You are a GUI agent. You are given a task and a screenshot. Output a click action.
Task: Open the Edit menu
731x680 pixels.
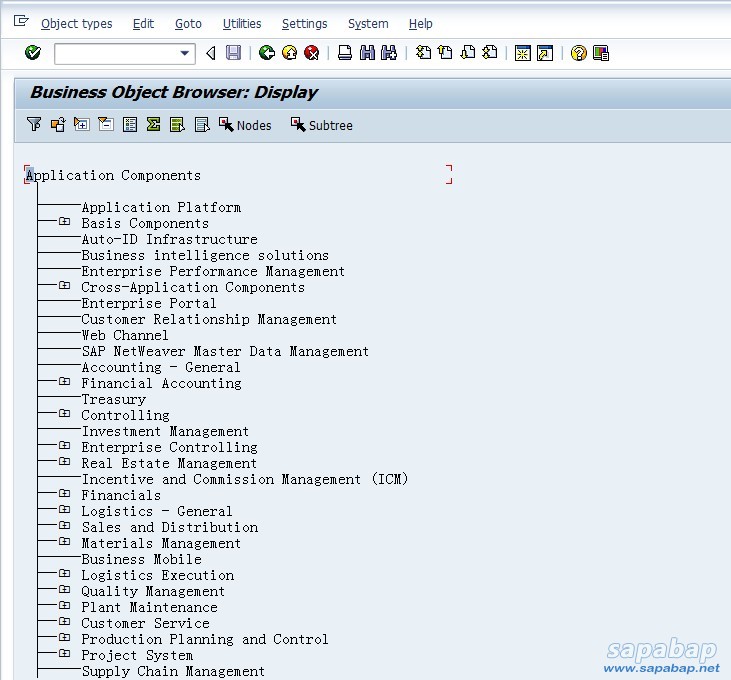(x=143, y=24)
